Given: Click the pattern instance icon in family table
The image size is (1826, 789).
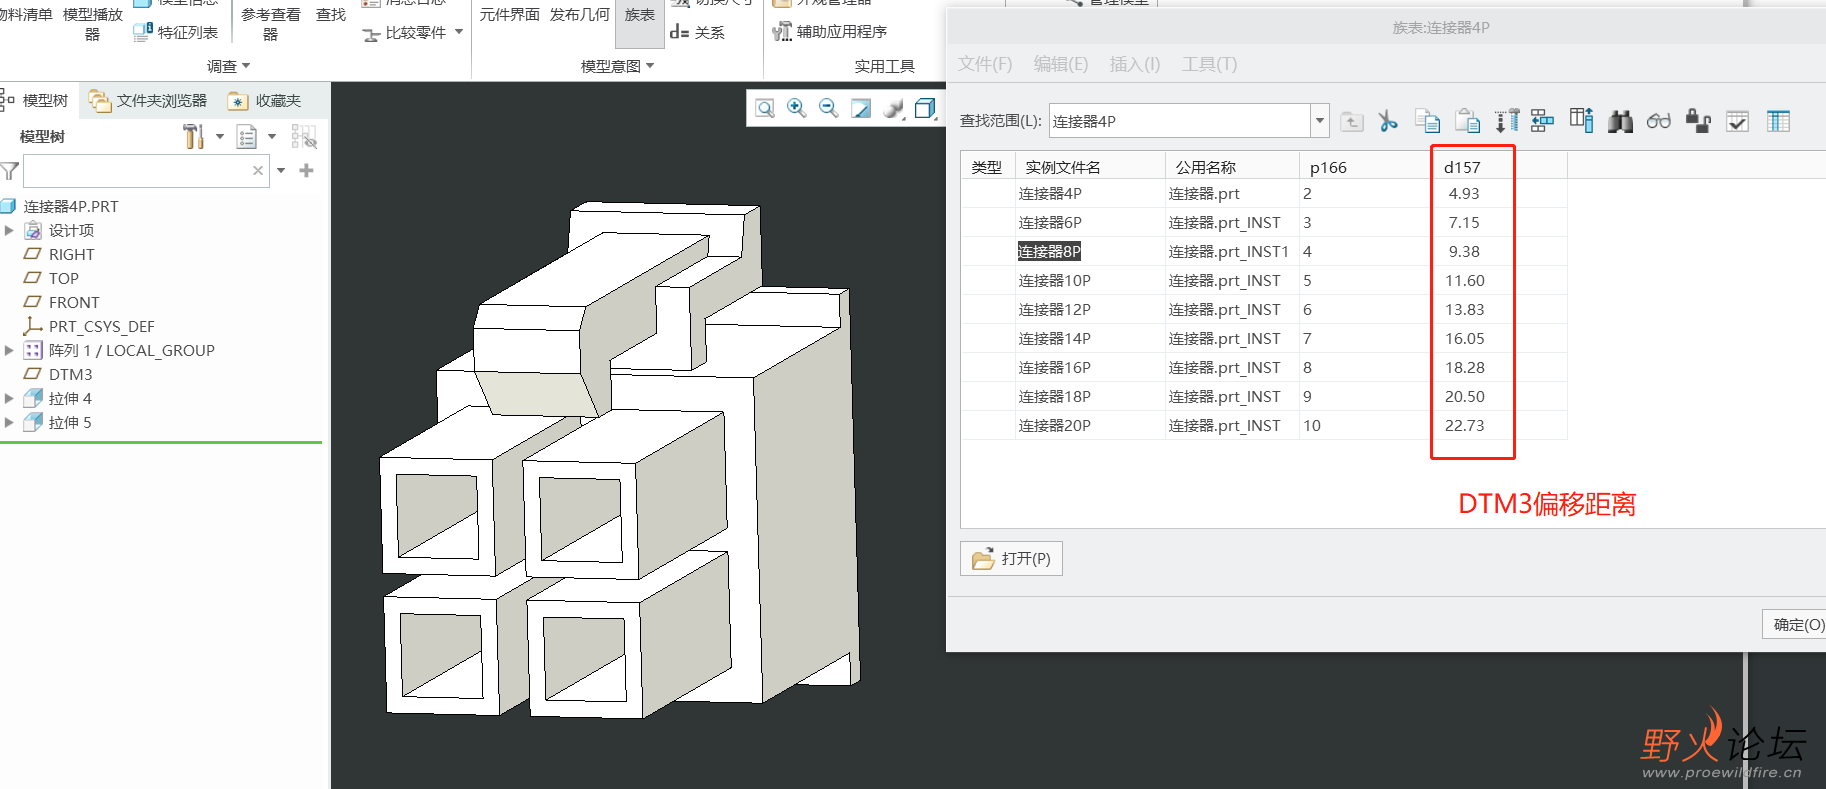Looking at the screenshot, I should point(1543,121).
